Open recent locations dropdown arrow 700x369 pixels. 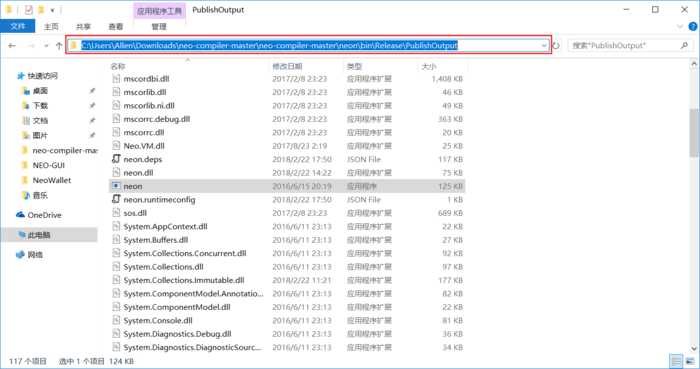pos(46,46)
